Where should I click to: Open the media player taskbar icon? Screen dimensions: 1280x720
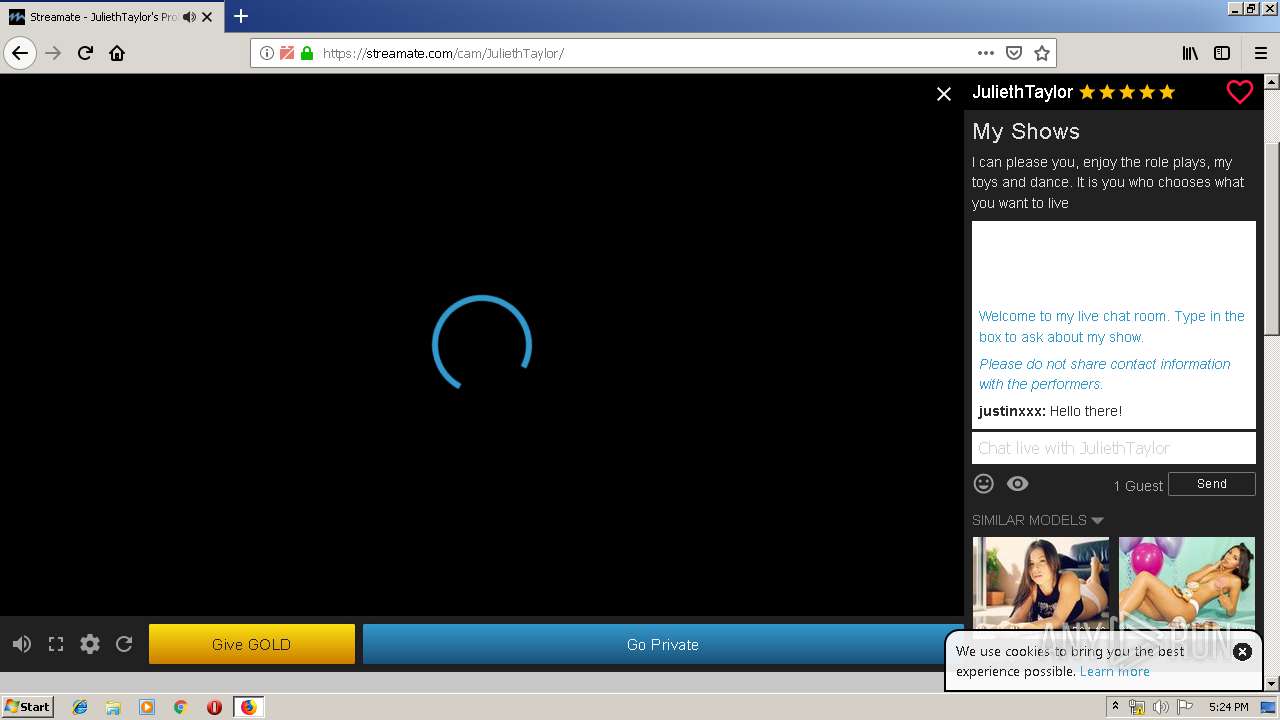tap(147, 707)
